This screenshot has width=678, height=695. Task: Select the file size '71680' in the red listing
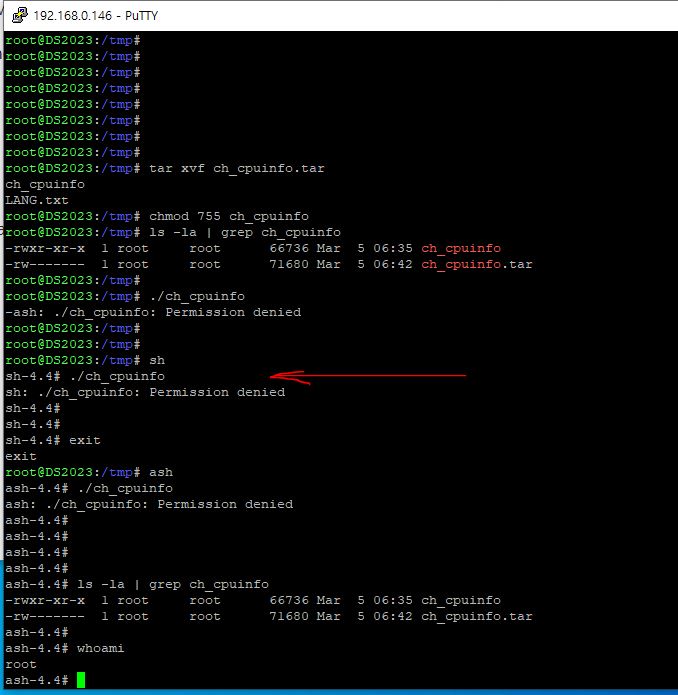click(289, 264)
